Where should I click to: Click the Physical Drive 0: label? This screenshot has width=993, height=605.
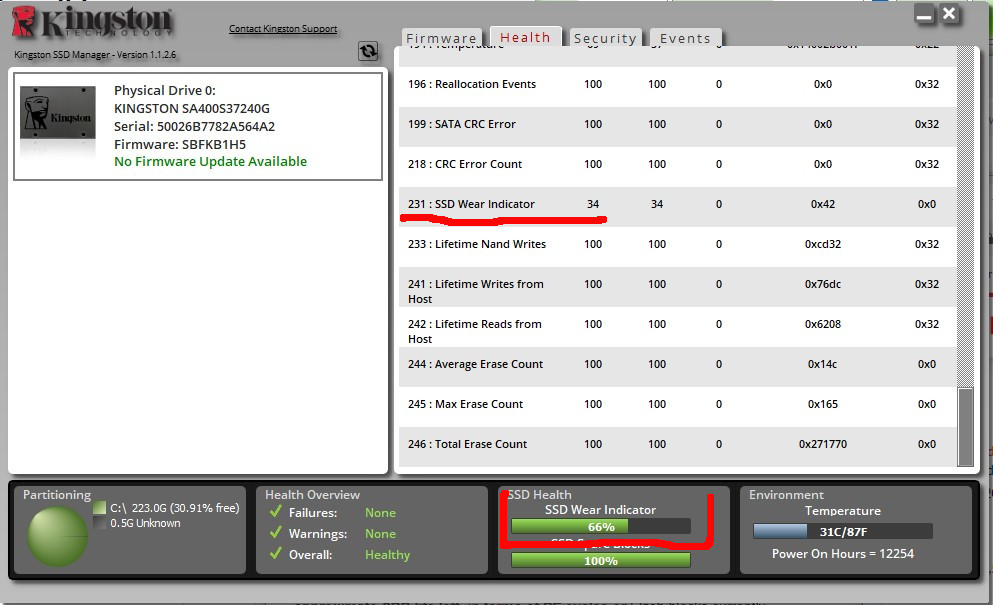(165, 91)
